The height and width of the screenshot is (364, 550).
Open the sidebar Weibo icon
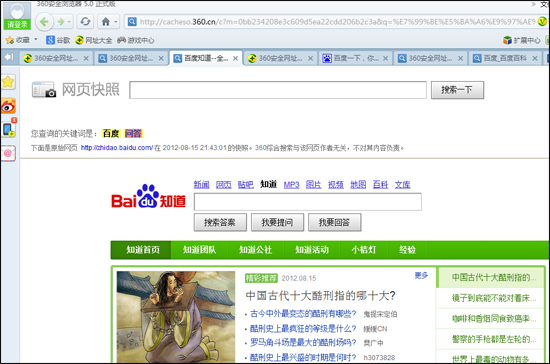(x=8, y=106)
